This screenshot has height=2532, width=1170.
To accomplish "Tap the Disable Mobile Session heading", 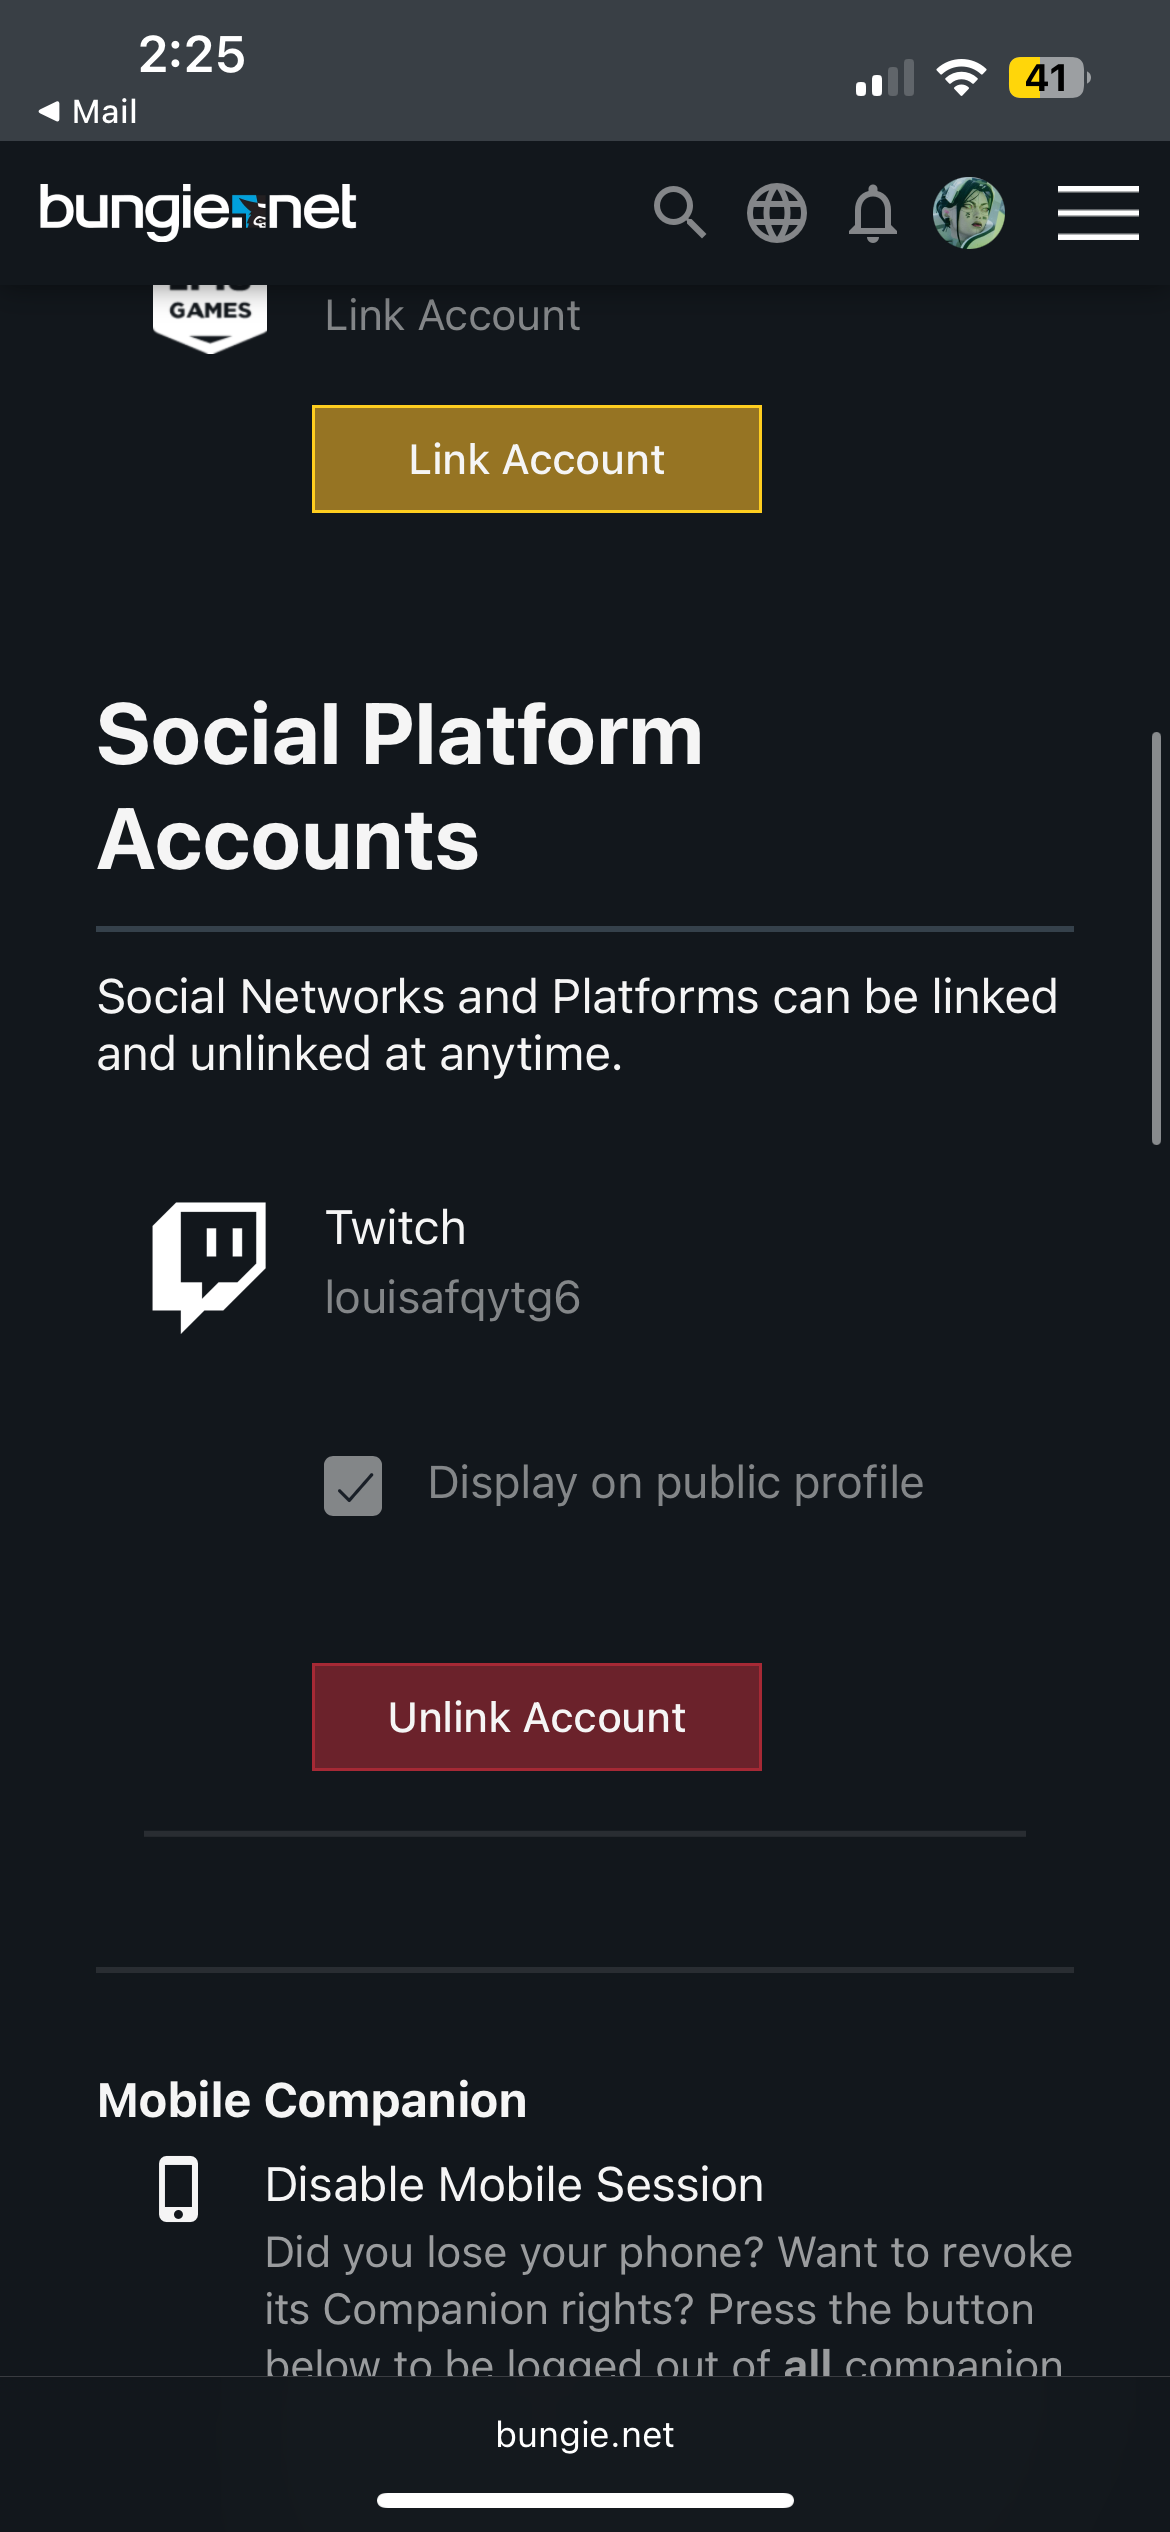I will click(514, 2185).
